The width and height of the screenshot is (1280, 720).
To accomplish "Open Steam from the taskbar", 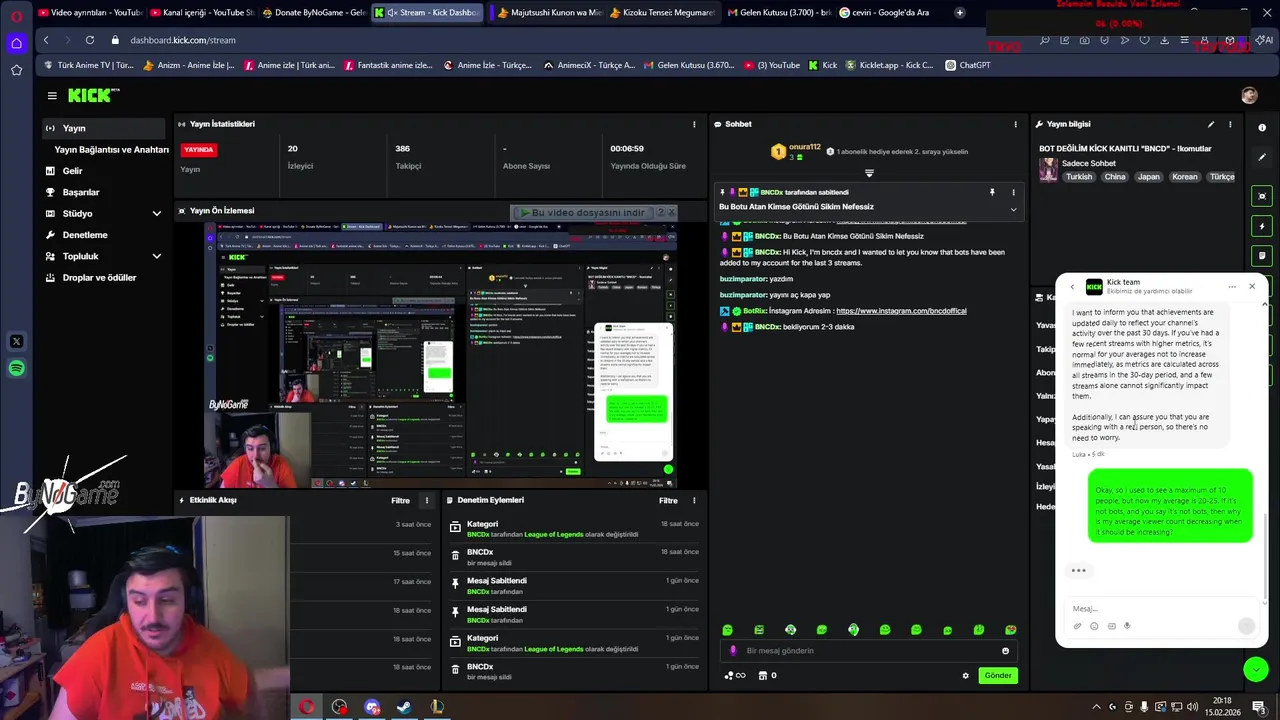I will tap(404, 707).
